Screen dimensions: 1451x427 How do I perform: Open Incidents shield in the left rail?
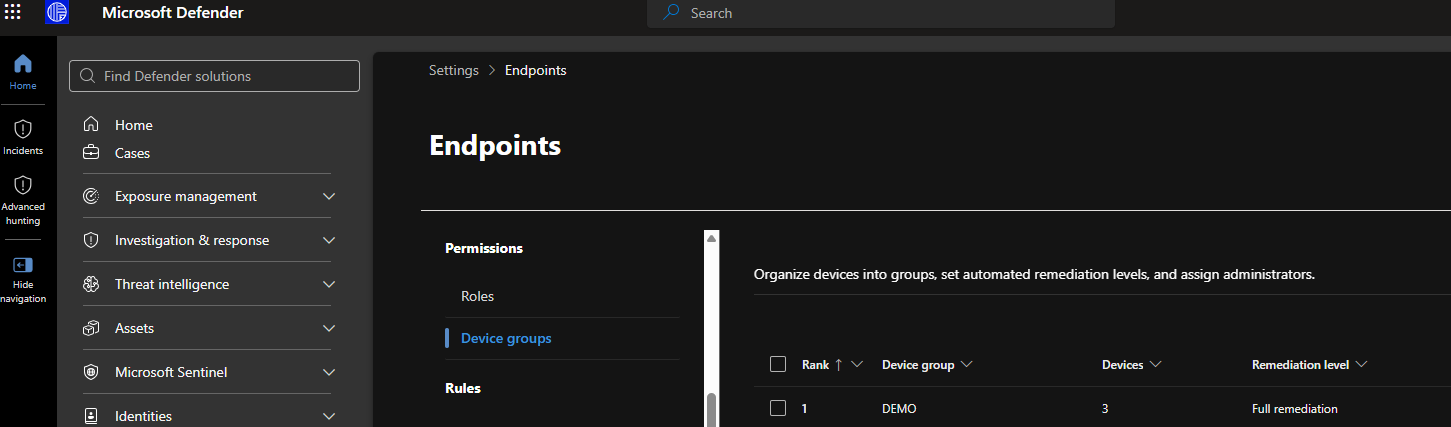coord(23,137)
